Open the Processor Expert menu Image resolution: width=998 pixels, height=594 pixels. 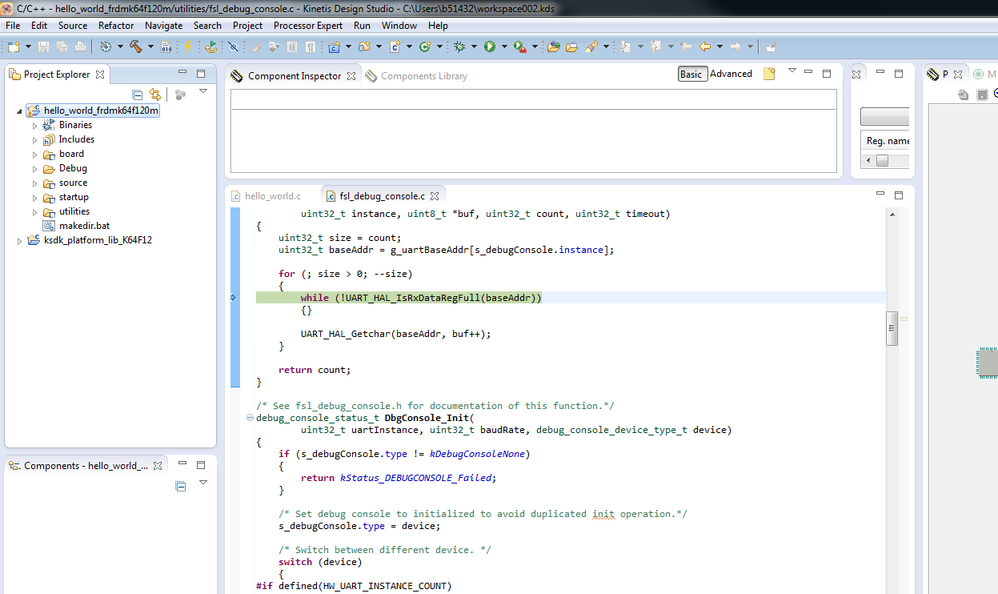(308, 25)
